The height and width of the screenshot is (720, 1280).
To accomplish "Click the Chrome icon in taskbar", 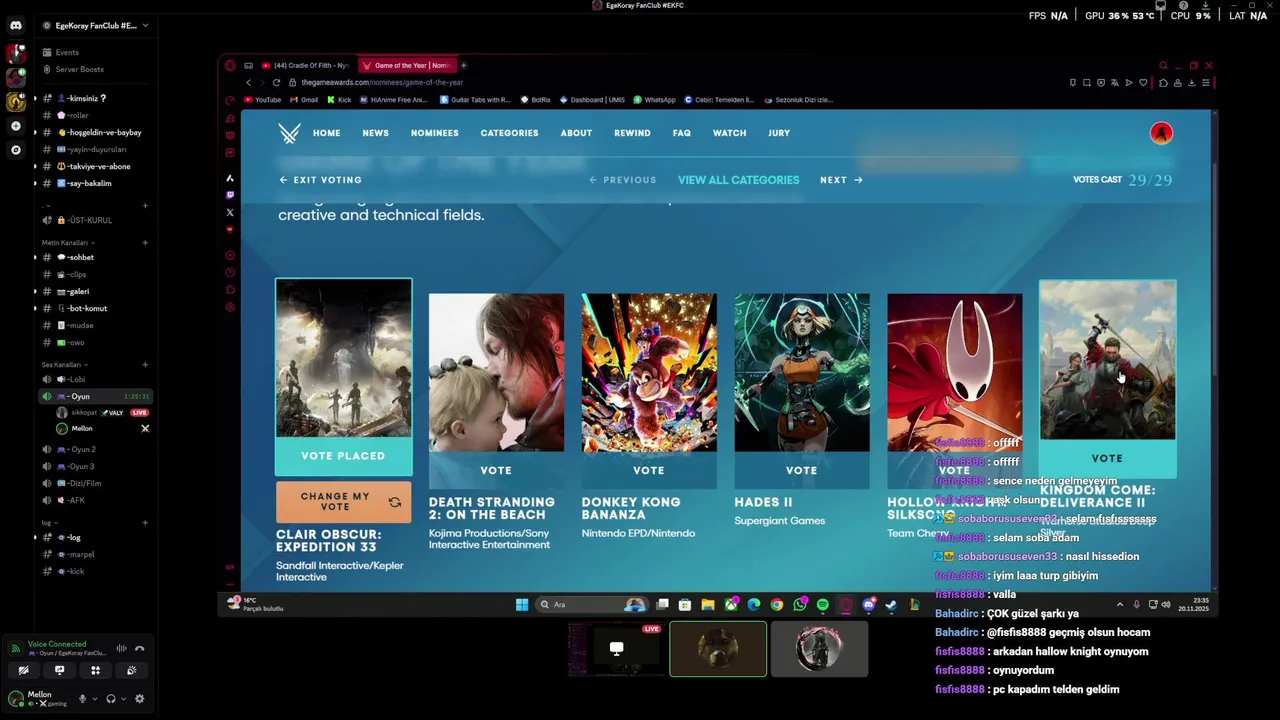I will (776, 604).
